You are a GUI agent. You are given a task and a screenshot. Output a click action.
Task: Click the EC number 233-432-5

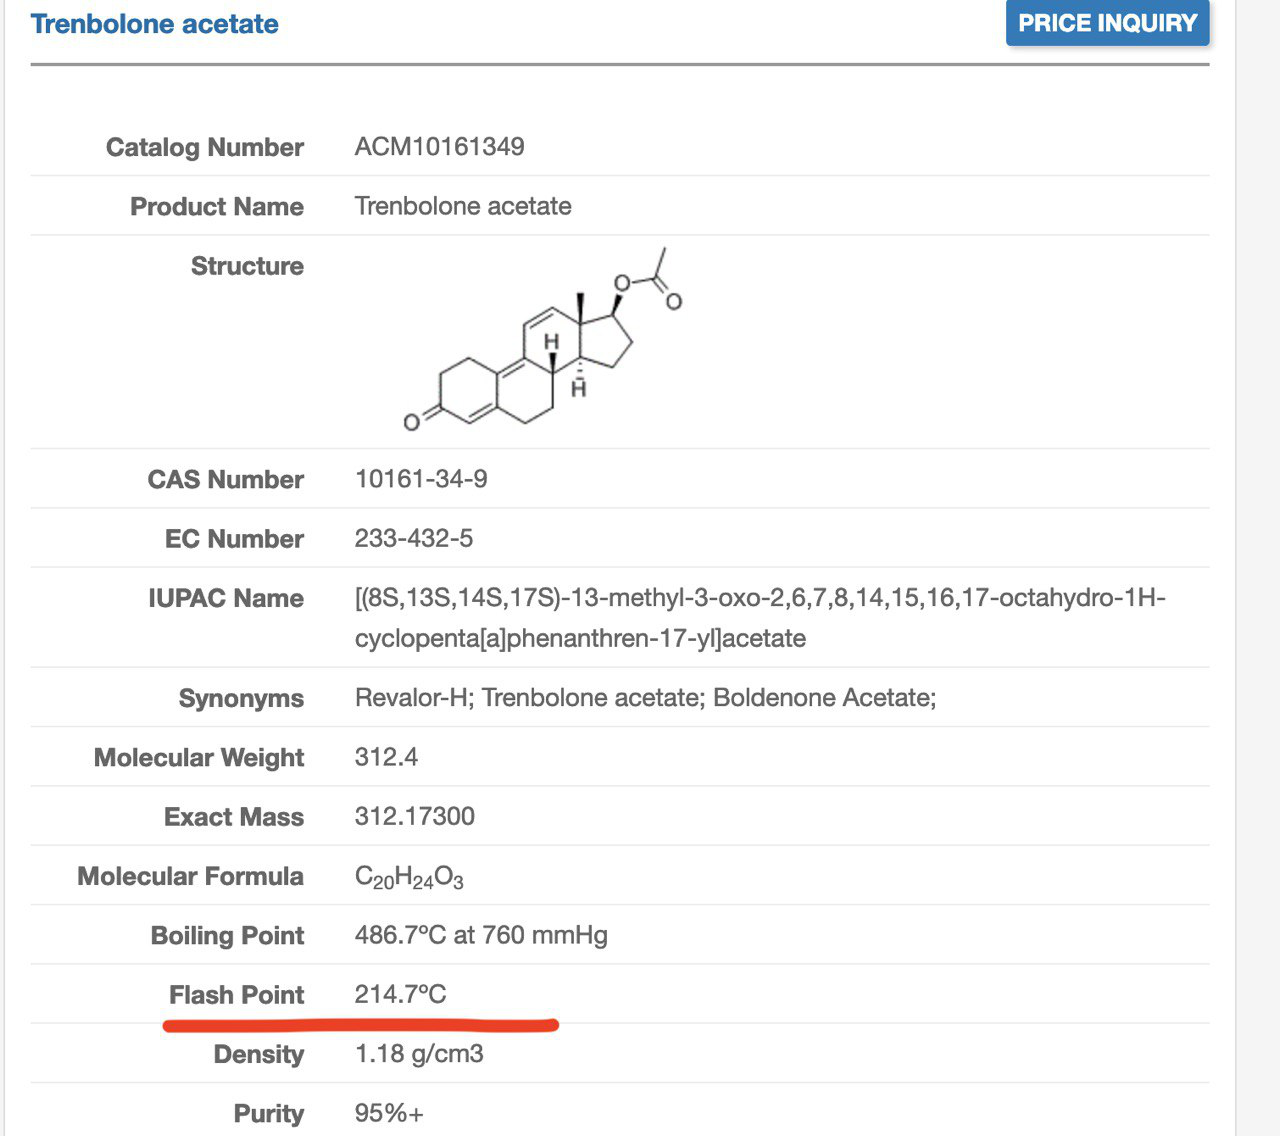[x=414, y=538]
